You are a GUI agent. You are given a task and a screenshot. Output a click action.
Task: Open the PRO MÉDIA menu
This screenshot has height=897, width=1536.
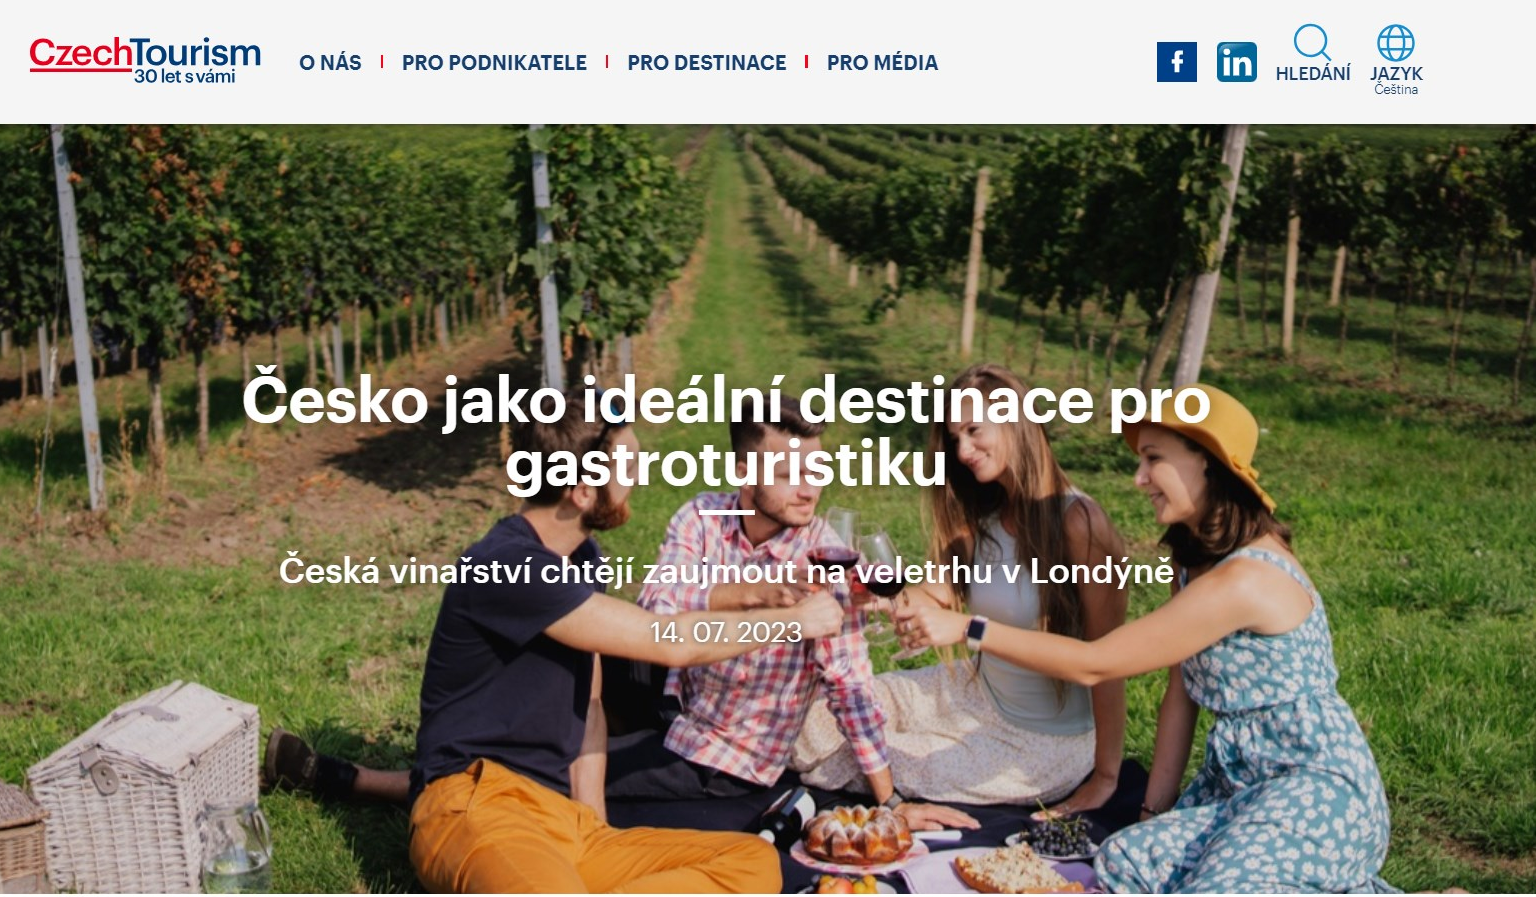[882, 63]
